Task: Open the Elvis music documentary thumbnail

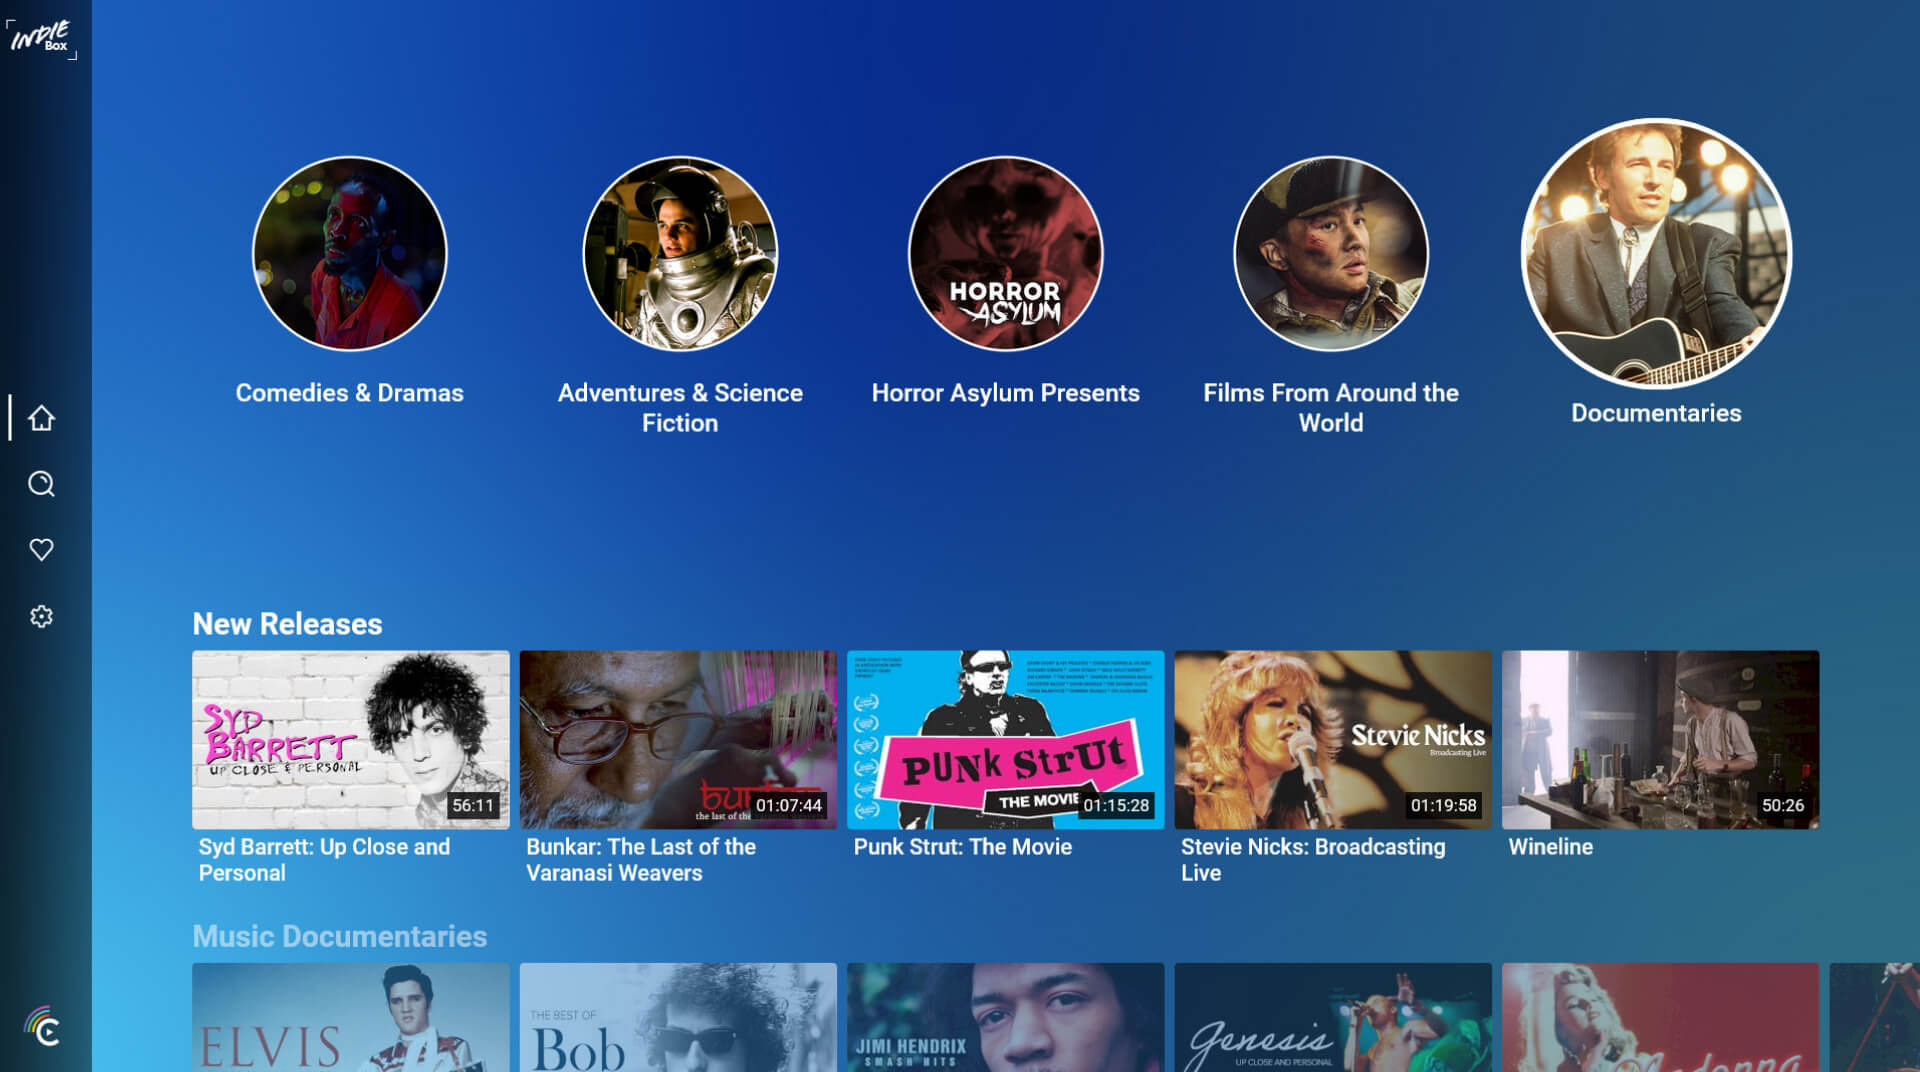Action: [x=350, y=1017]
